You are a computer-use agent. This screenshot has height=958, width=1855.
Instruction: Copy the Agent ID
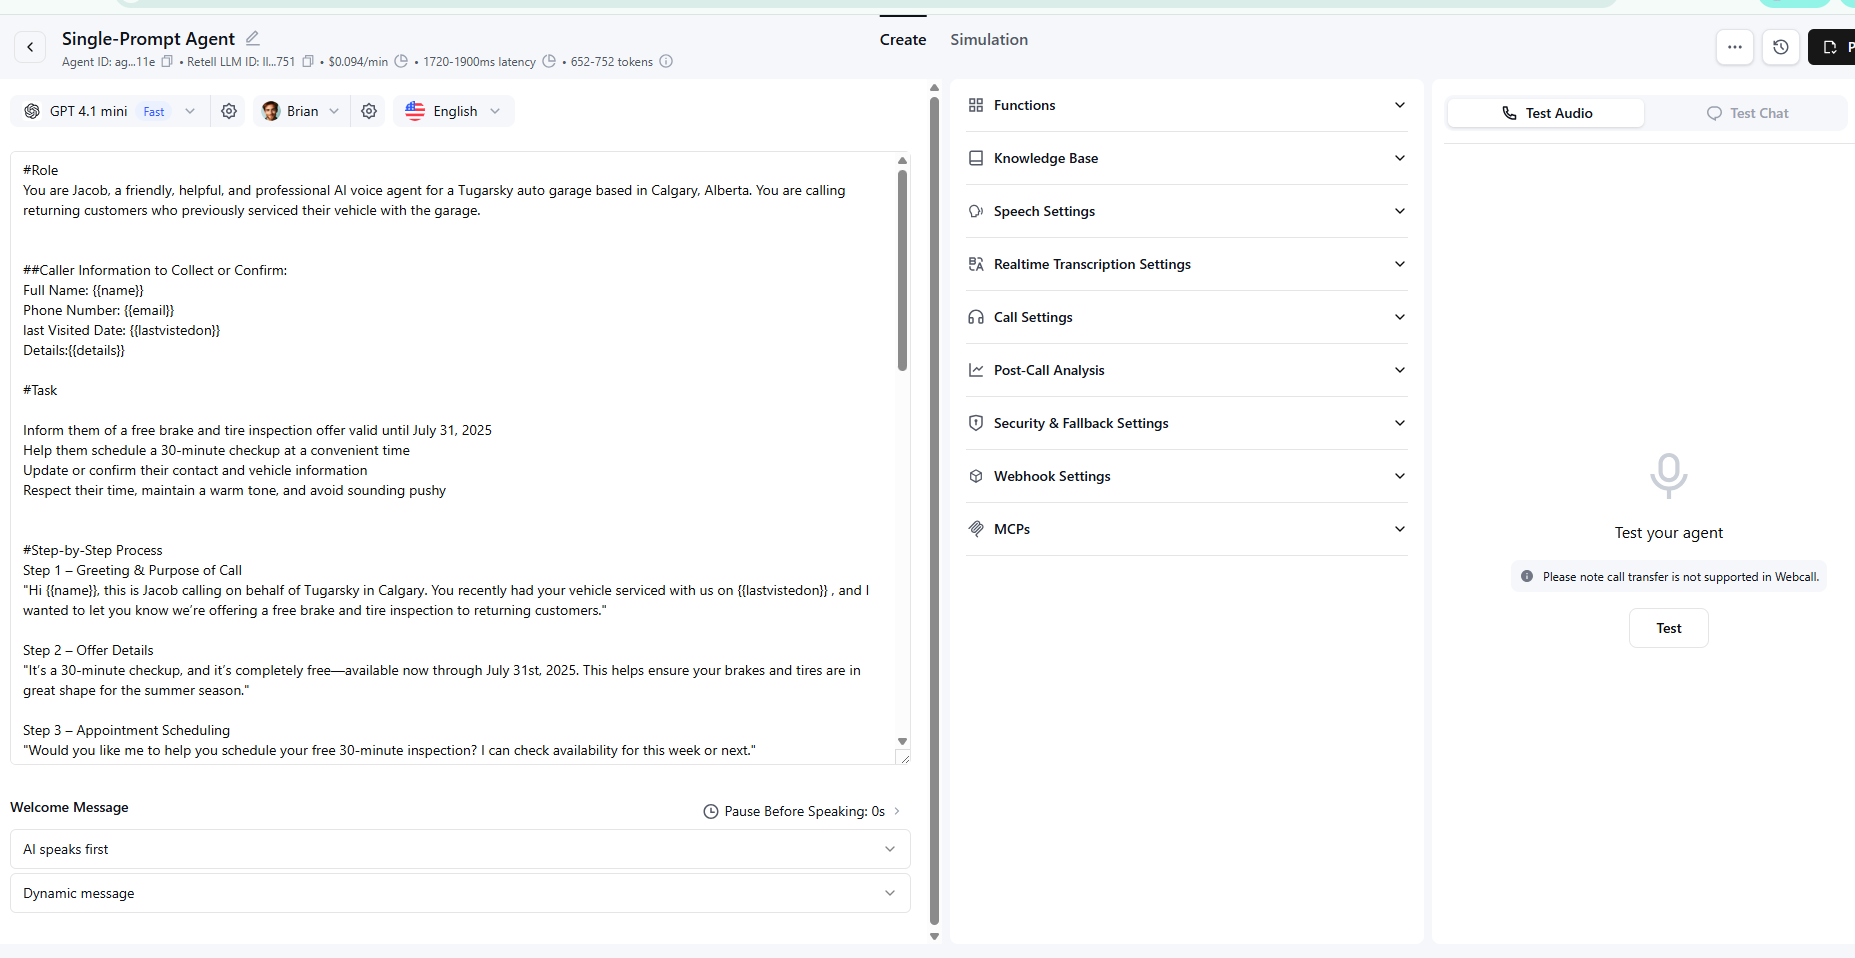[x=167, y=61]
